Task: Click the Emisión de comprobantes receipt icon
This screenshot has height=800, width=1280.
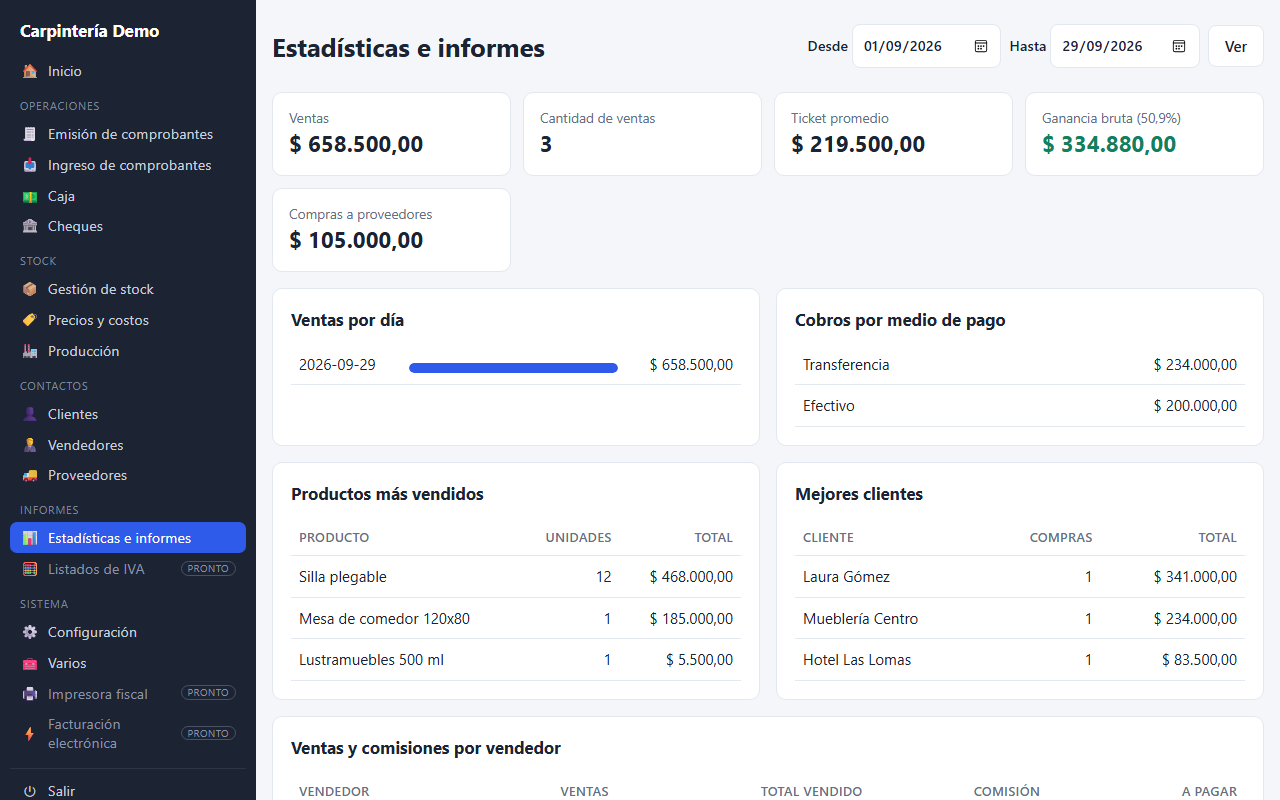Action: [30, 134]
